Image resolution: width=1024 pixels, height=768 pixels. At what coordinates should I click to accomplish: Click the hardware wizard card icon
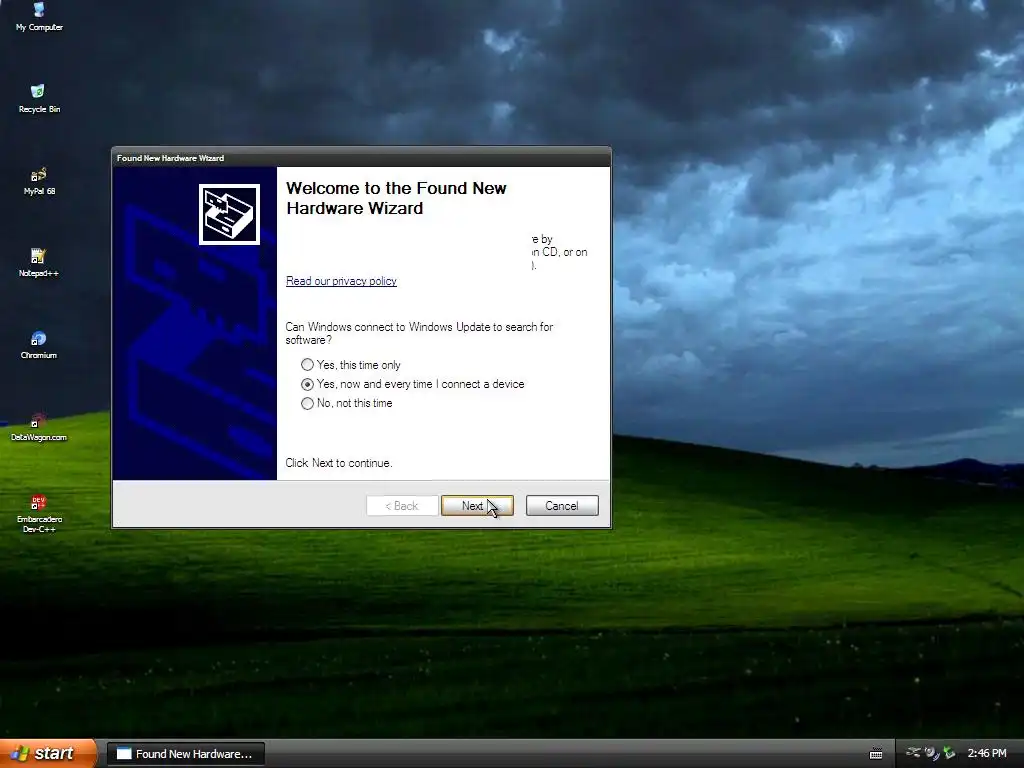click(x=229, y=214)
